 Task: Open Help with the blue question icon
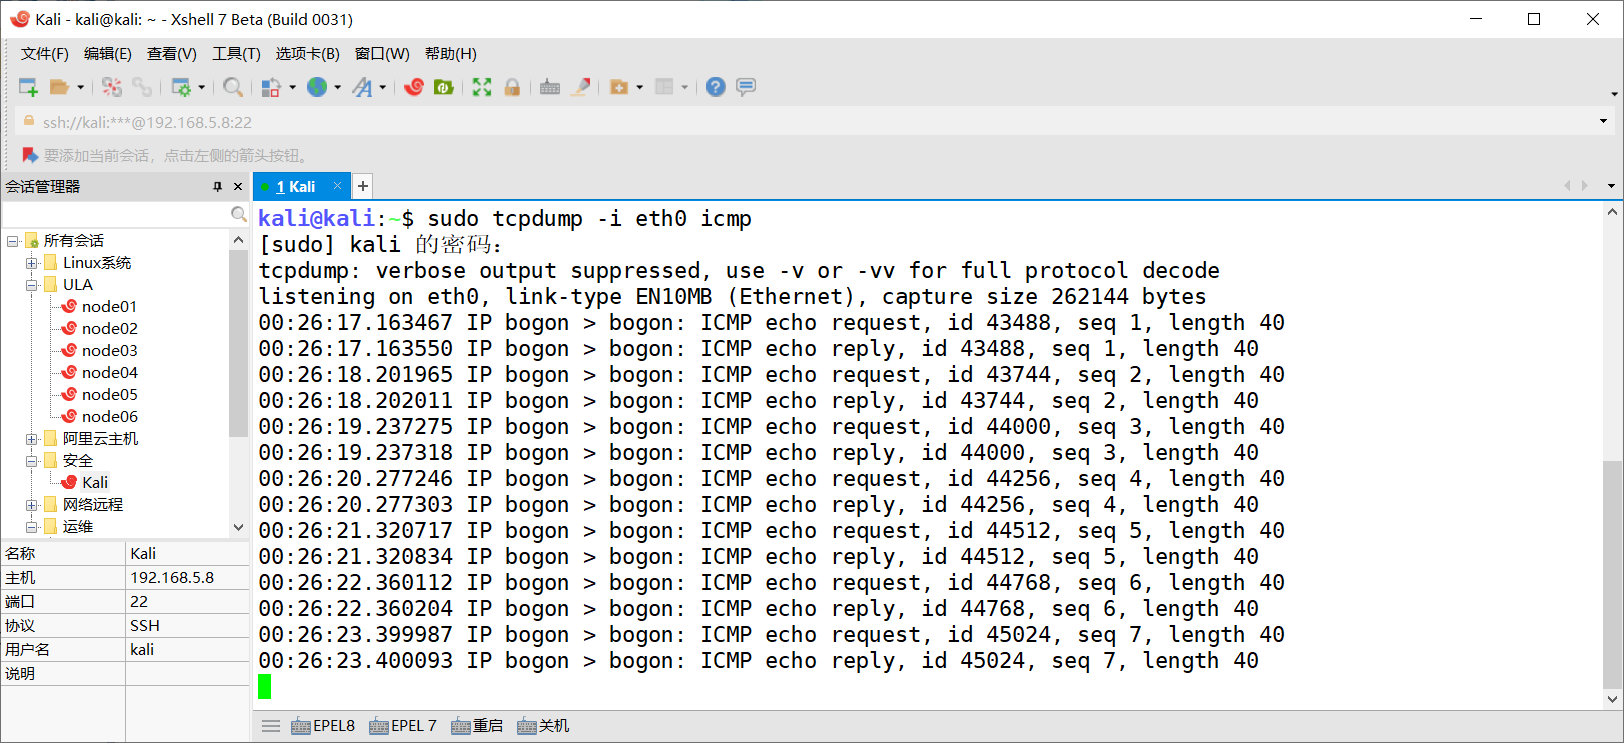point(715,87)
